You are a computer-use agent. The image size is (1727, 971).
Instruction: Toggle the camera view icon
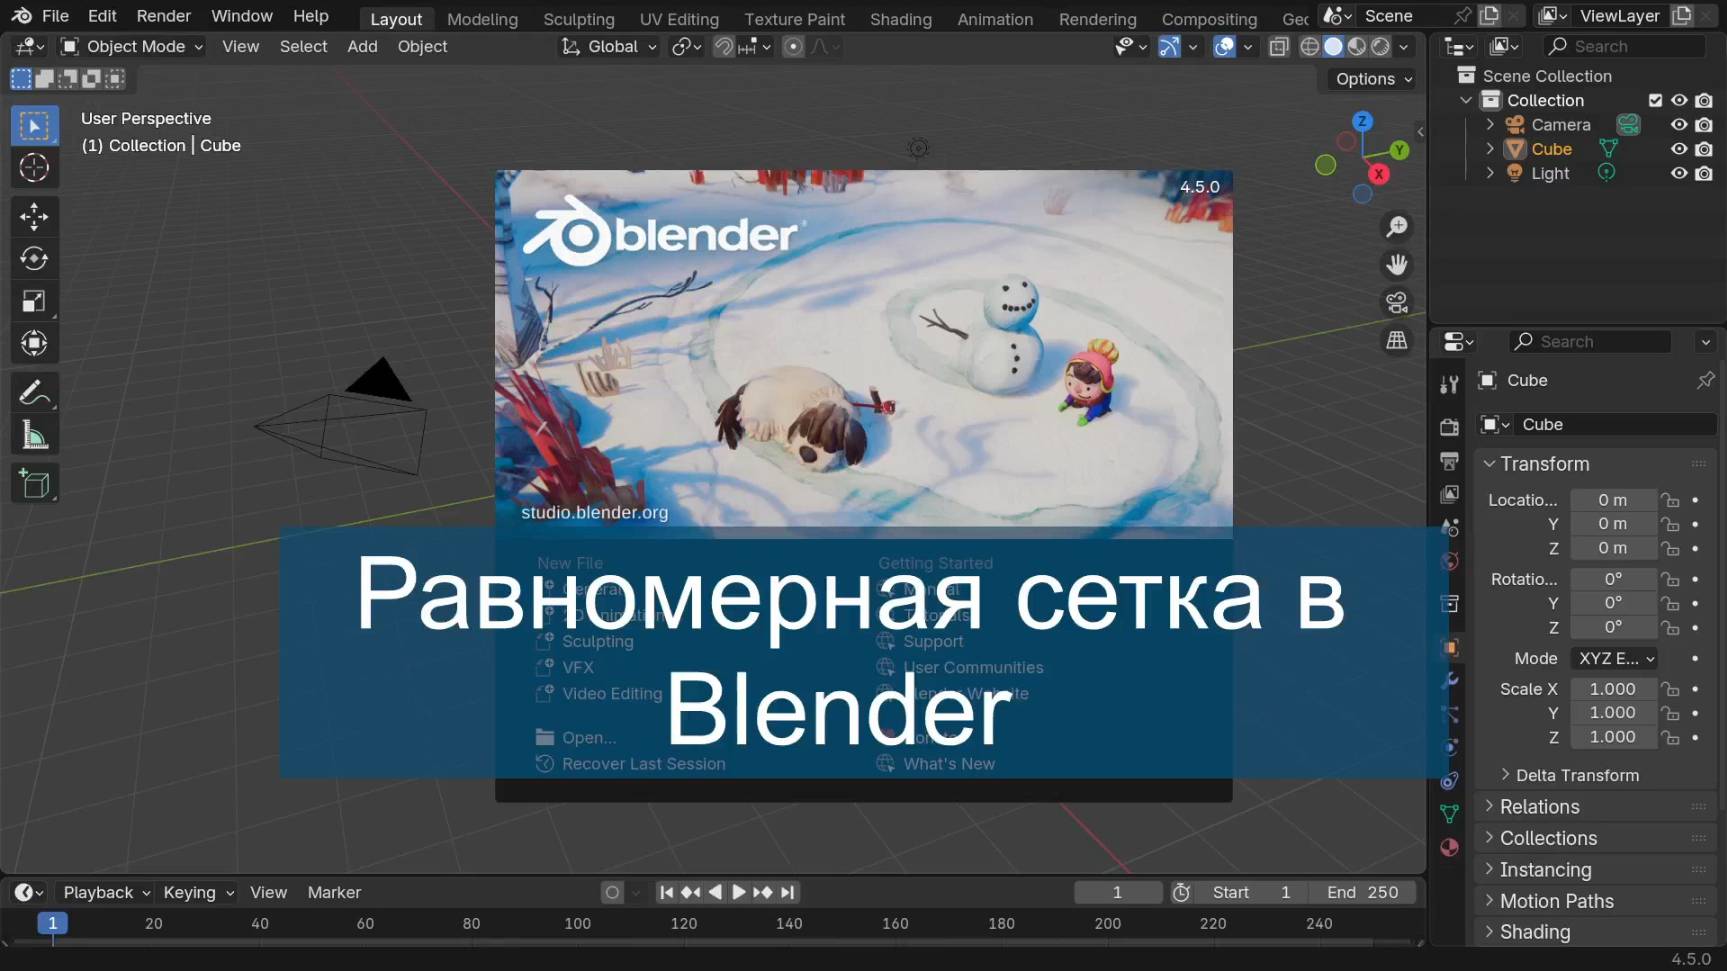pyautogui.click(x=1396, y=302)
